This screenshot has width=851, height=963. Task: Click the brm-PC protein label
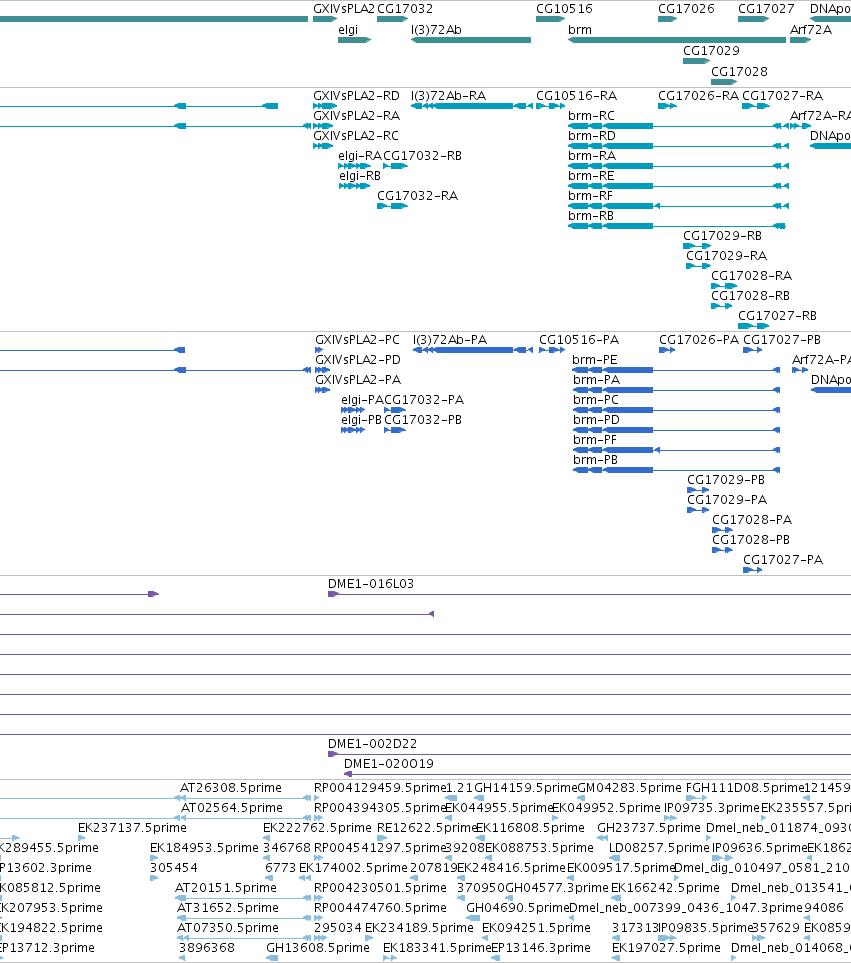coord(596,400)
